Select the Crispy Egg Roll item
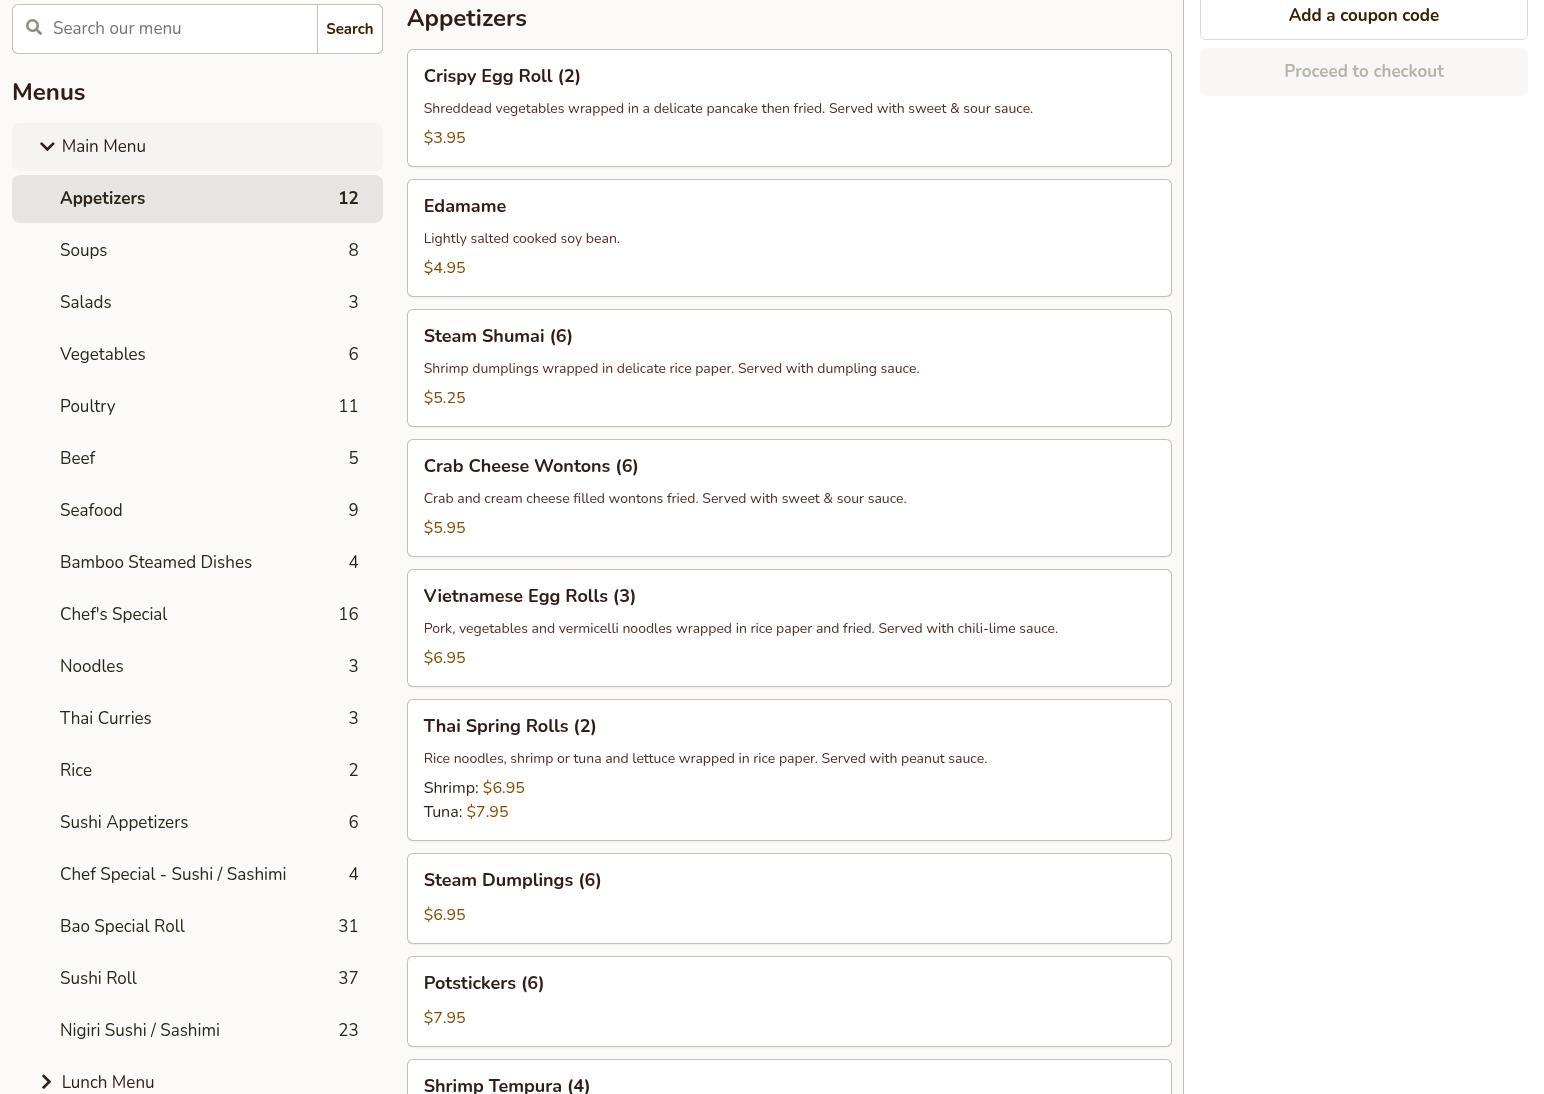 [x=788, y=108]
